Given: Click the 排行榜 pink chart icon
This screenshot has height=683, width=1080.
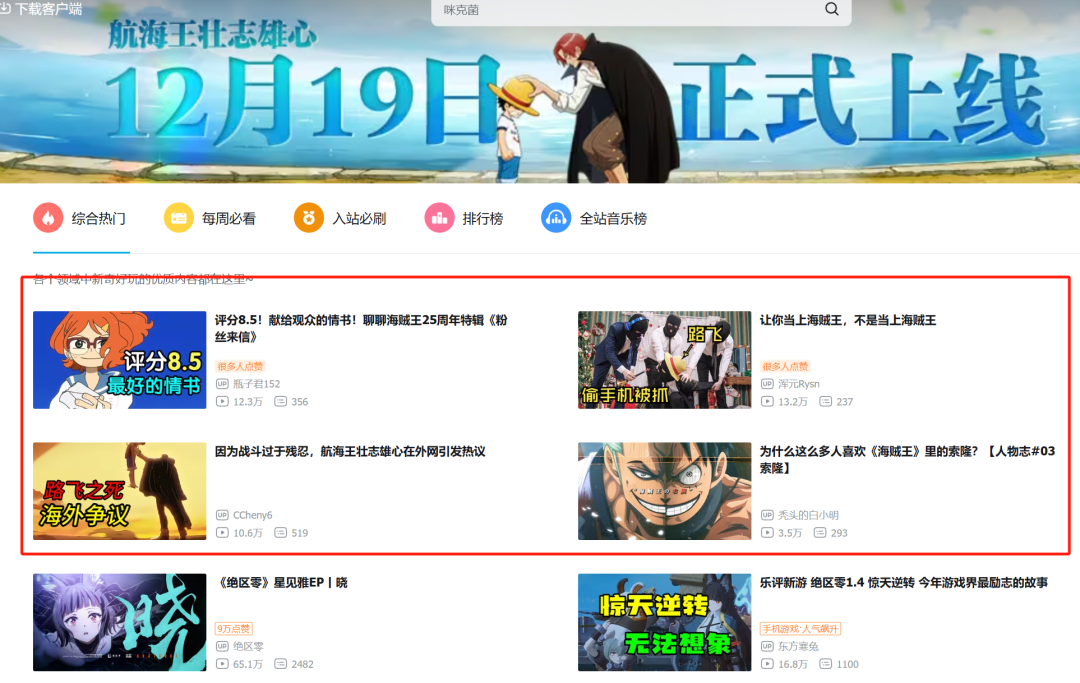Looking at the screenshot, I should 439,217.
